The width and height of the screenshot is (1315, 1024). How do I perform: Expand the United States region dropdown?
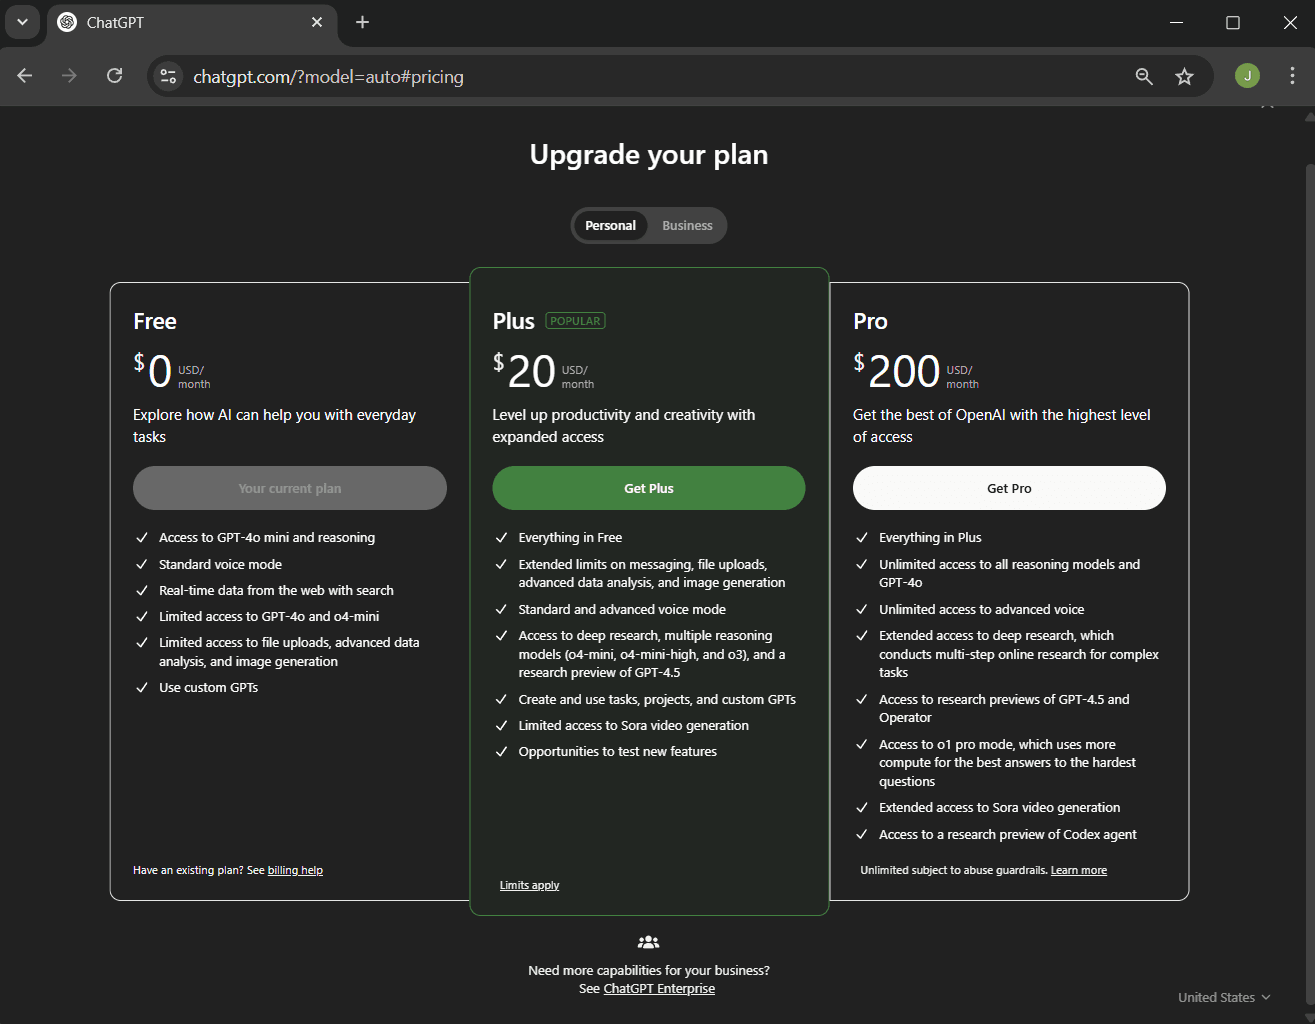(x=1224, y=997)
